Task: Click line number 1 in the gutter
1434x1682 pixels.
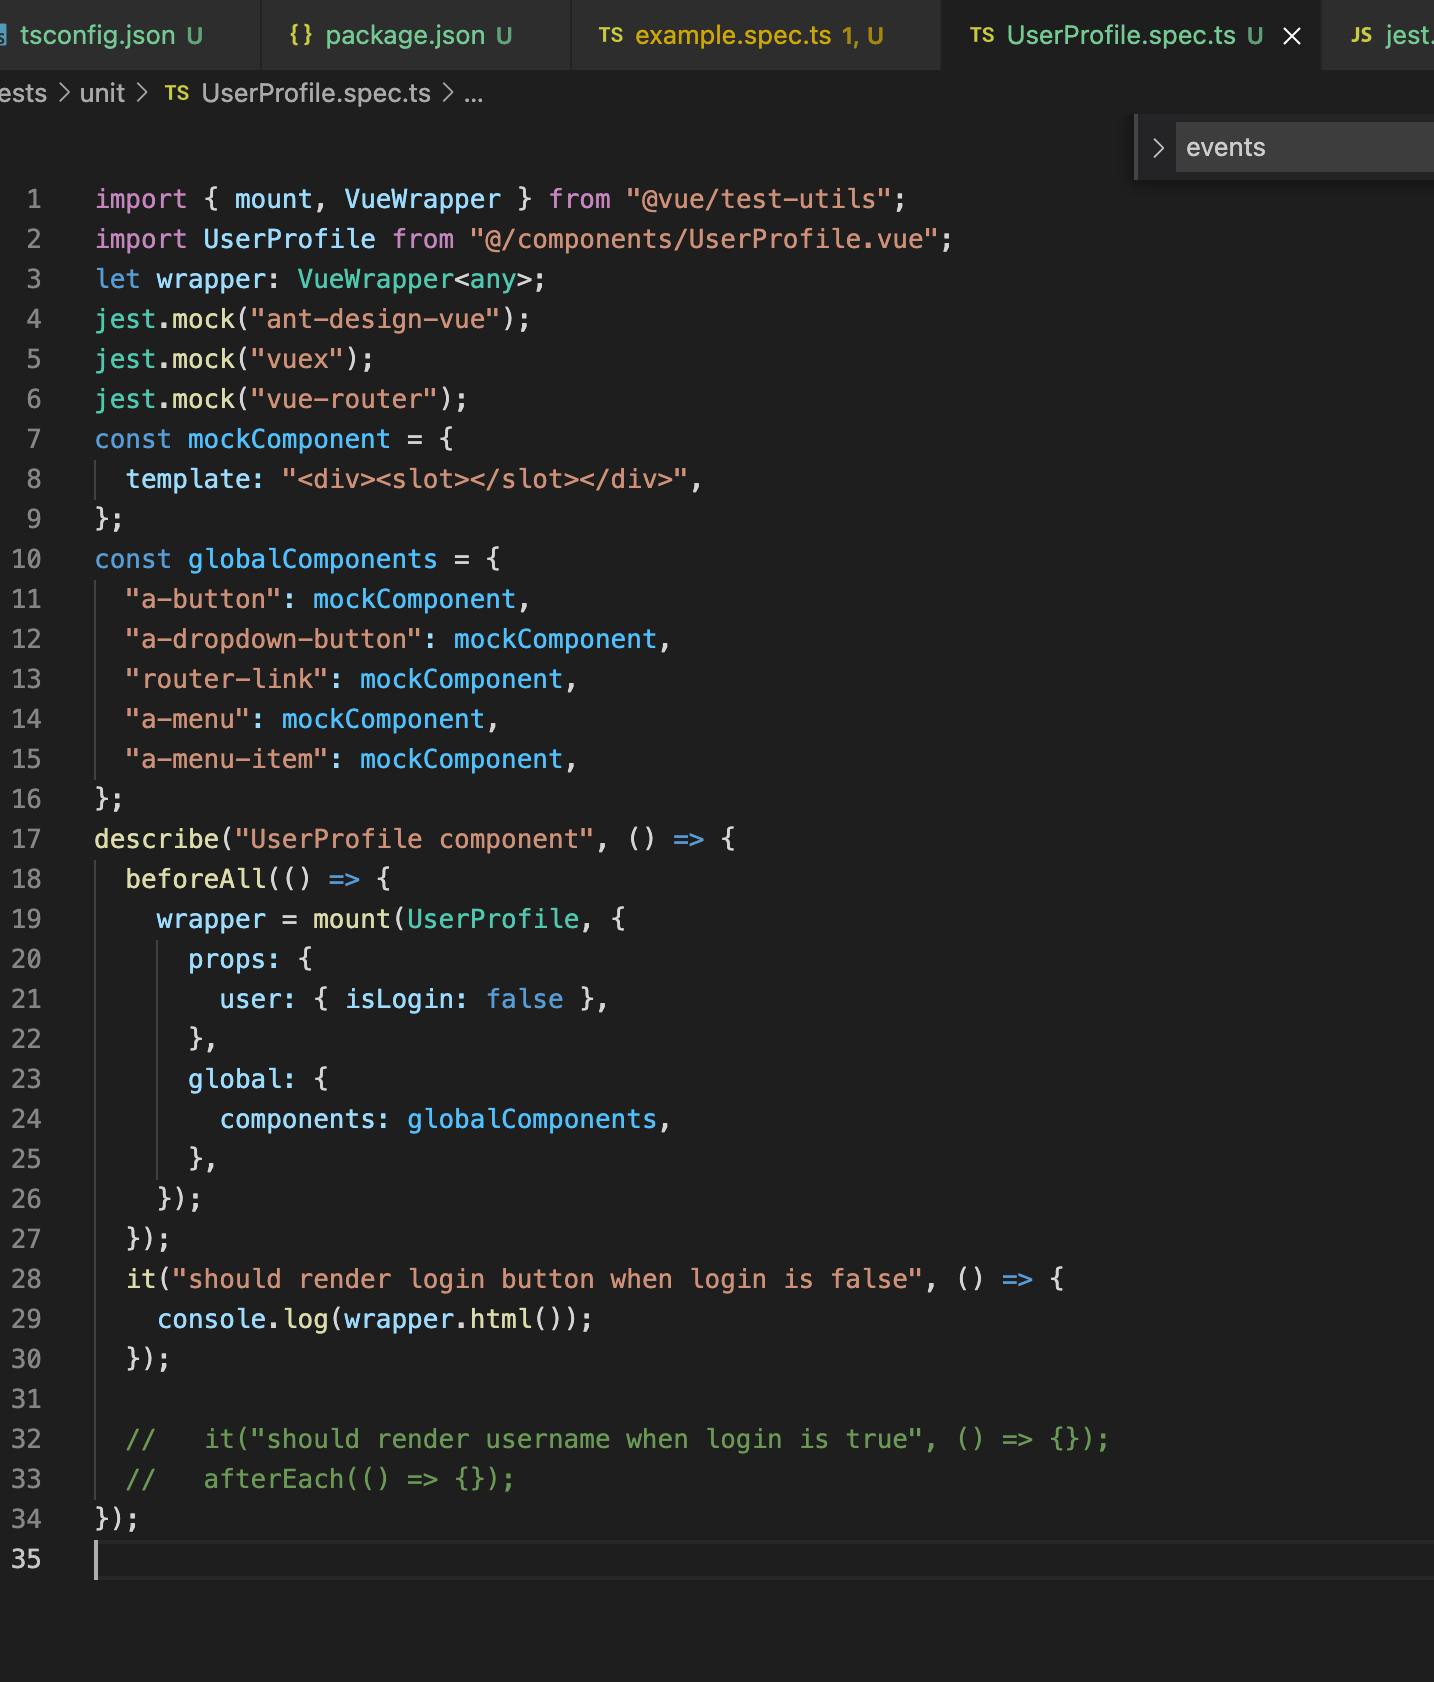Action: [34, 199]
